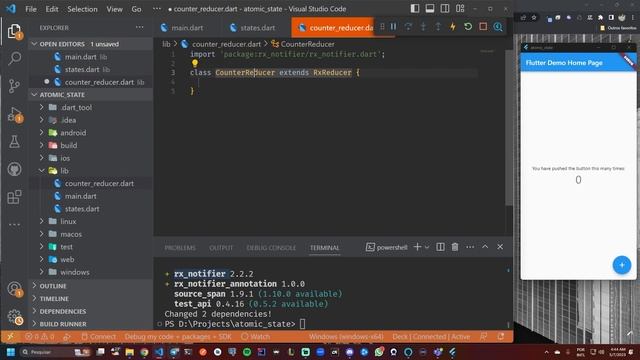Open the Run and Debug view
640x360 pixels.
[x=14, y=115]
